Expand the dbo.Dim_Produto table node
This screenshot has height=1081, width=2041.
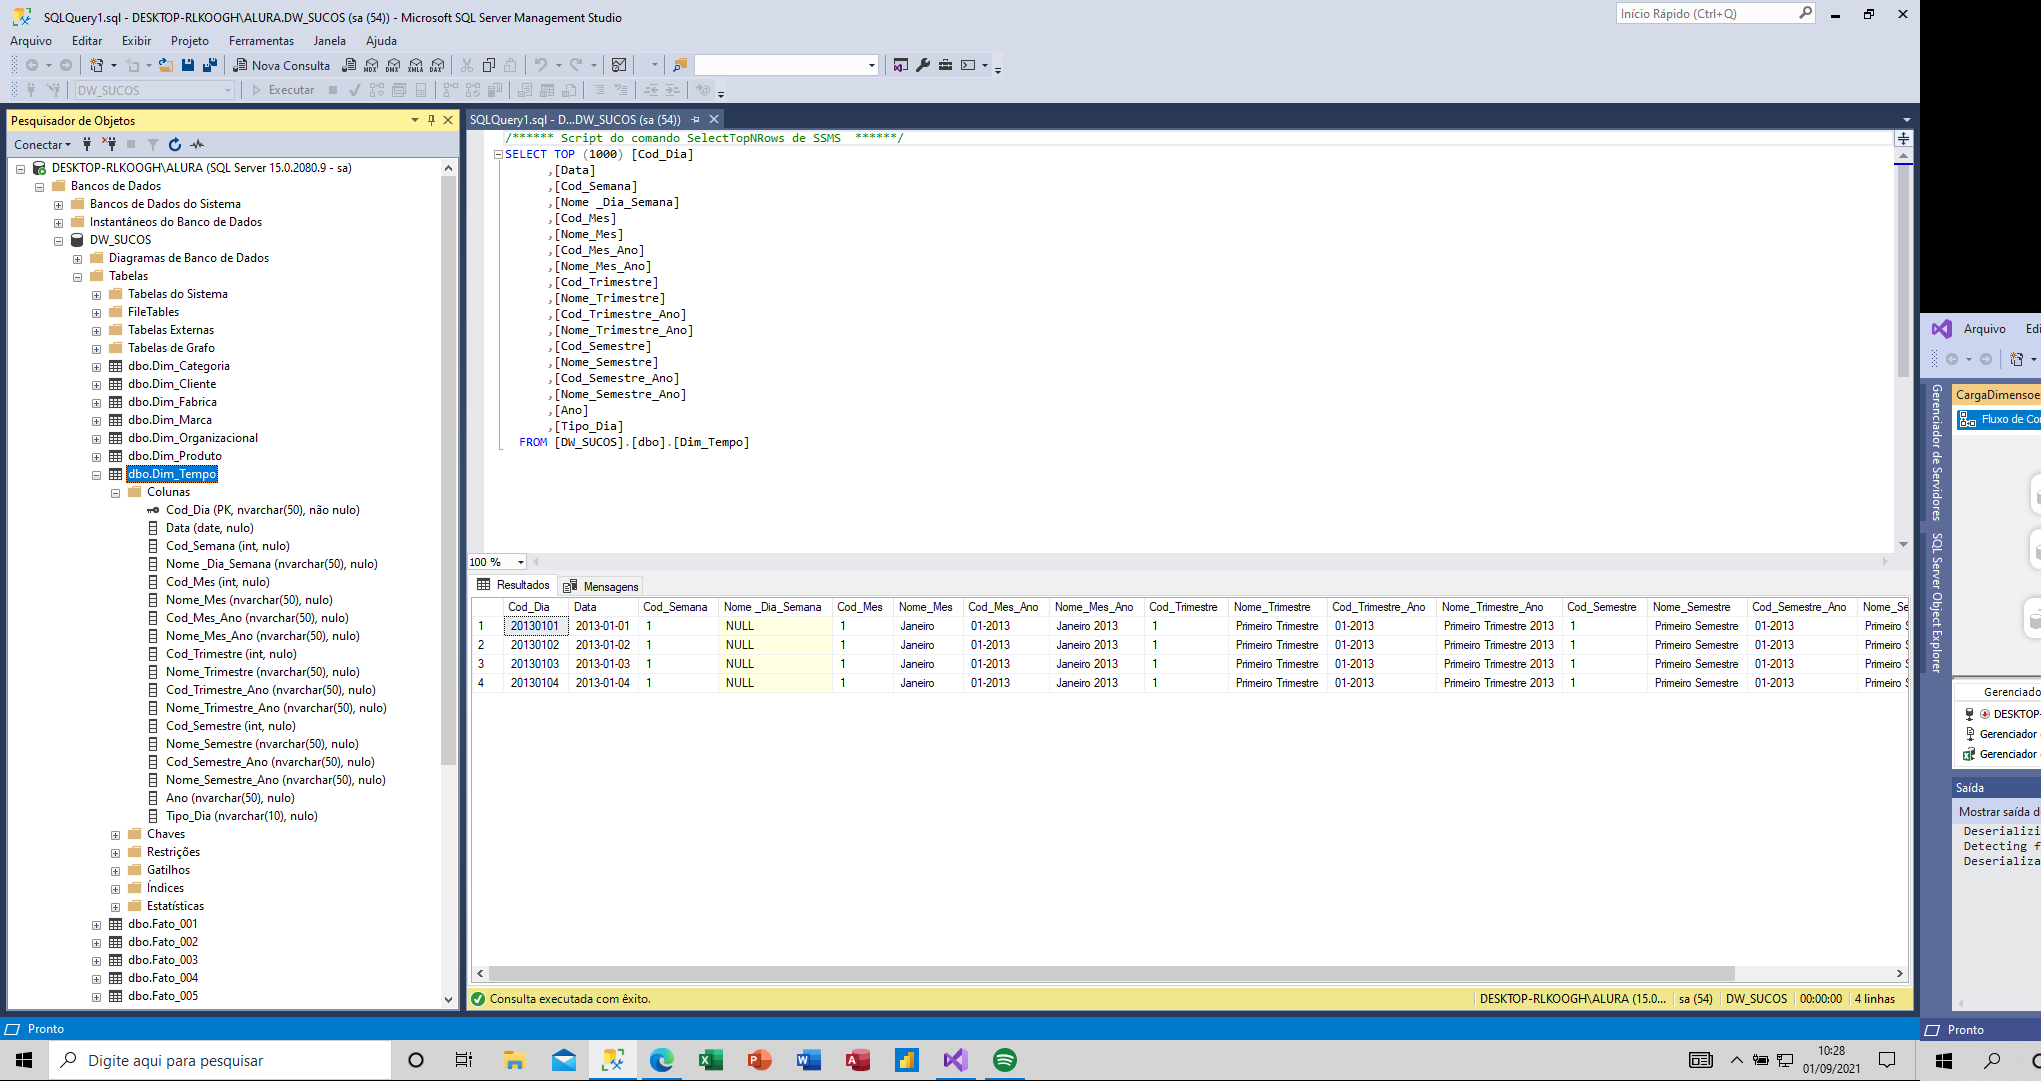97,456
